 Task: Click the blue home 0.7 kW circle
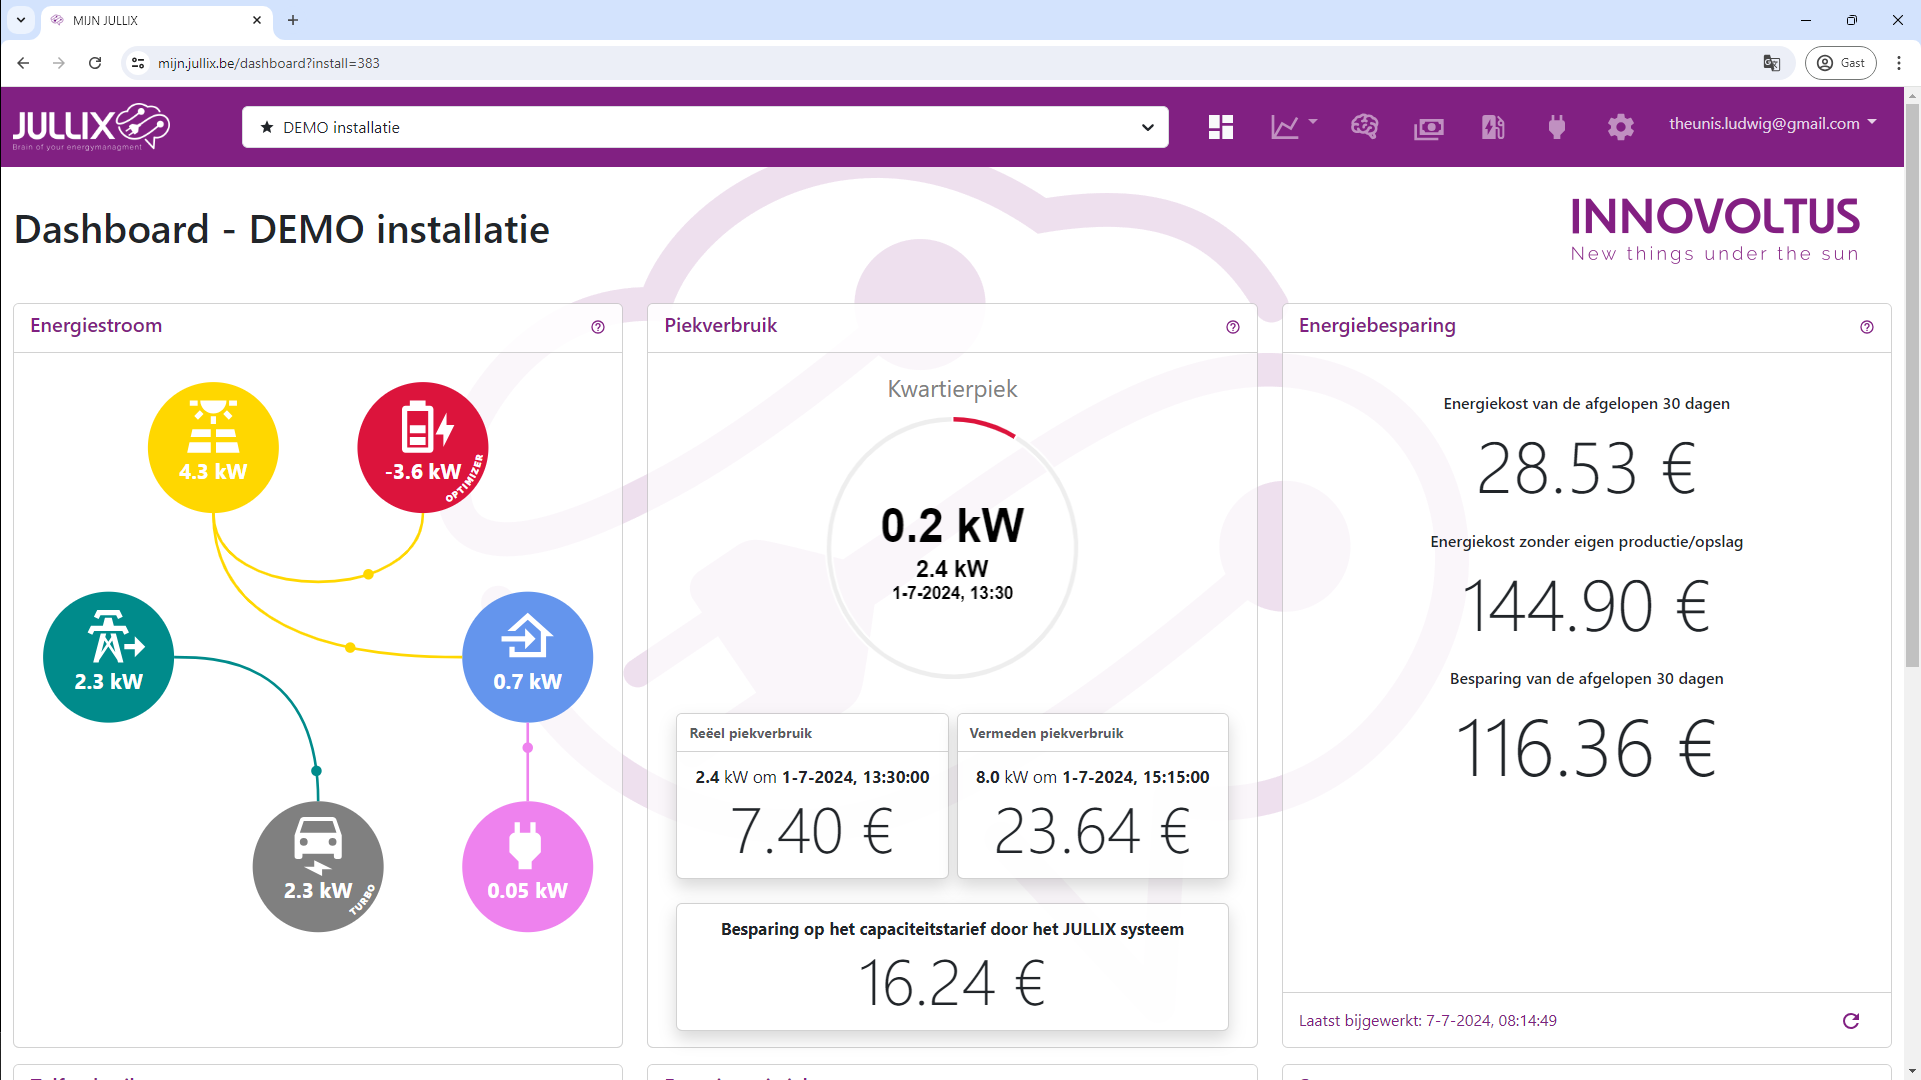click(527, 657)
